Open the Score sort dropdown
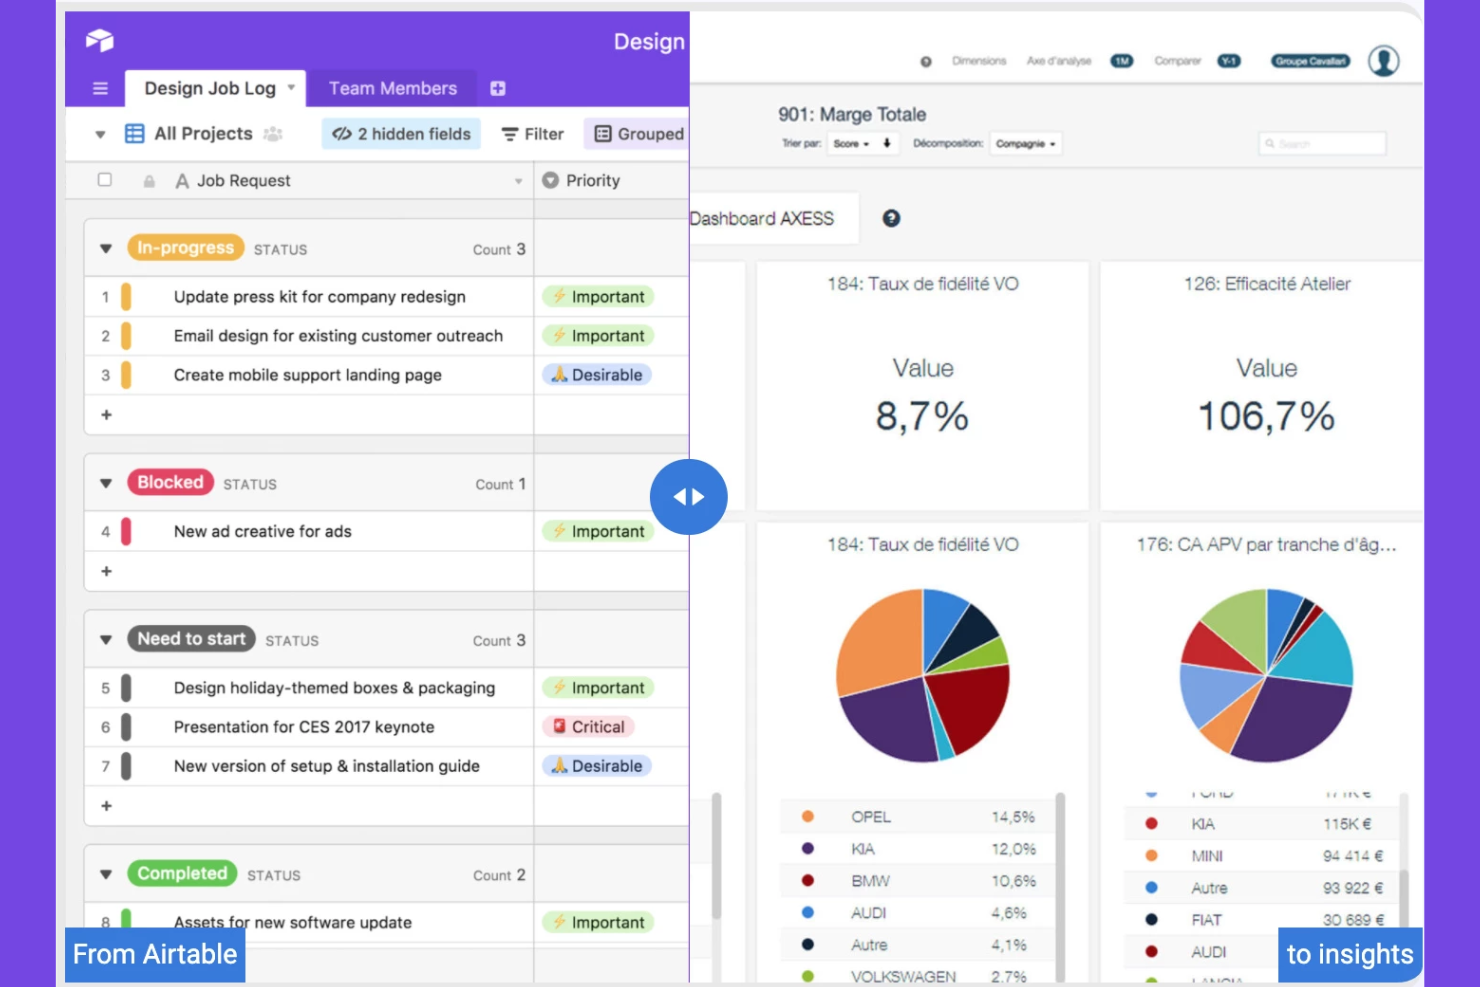1480x987 pixels. 852,143
